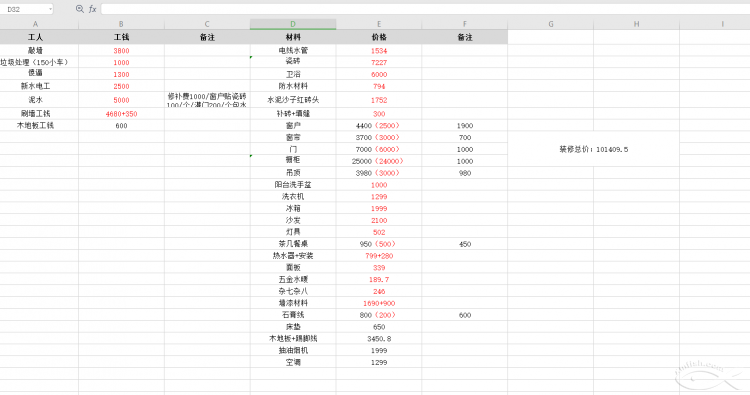750x395 pixels.
Task: Expand the Name Box dropdown arrow
Action: click(x=50, y=9)
